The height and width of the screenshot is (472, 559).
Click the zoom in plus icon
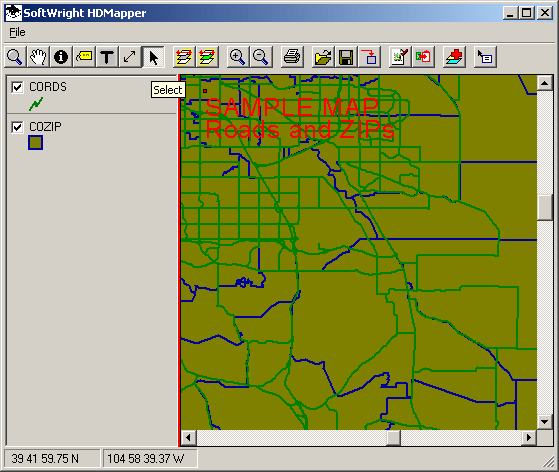click(x=237, y=57)
